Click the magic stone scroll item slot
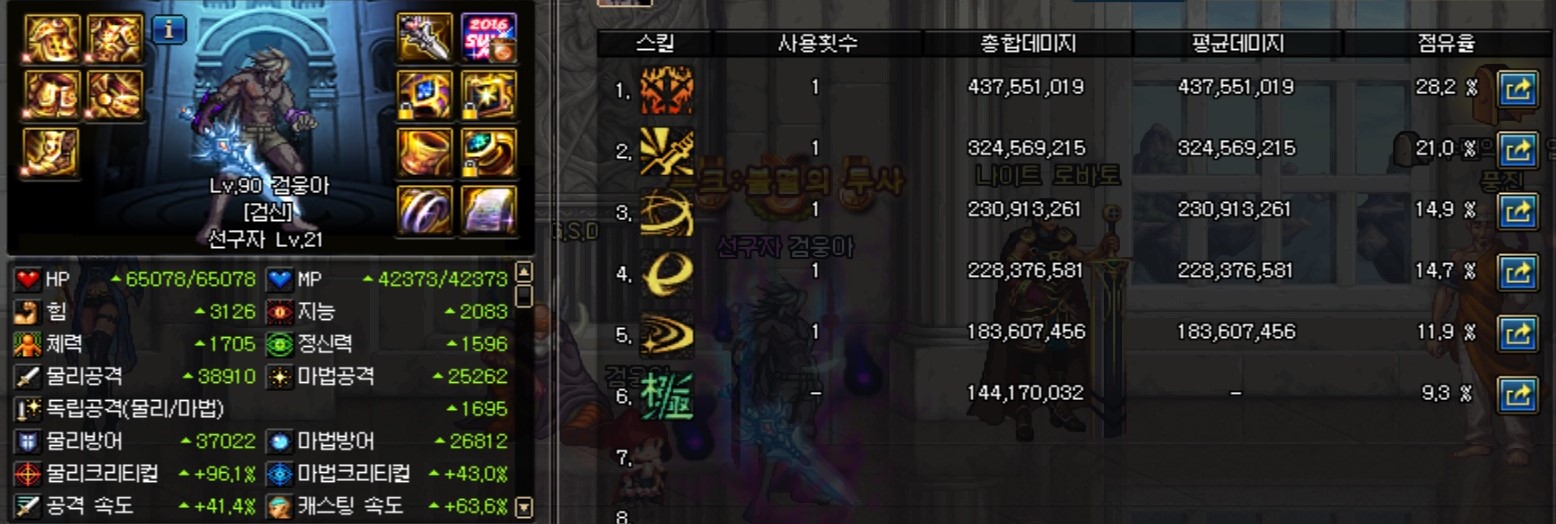 [488, 210]
